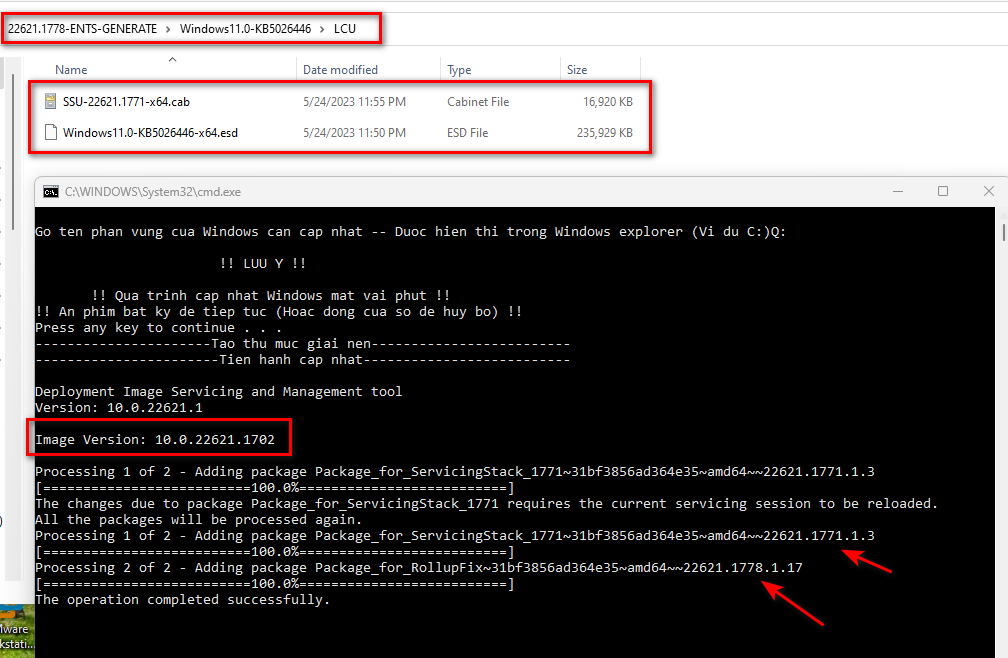Close the cmd.exe window
1008x658 pixels.
989,191
